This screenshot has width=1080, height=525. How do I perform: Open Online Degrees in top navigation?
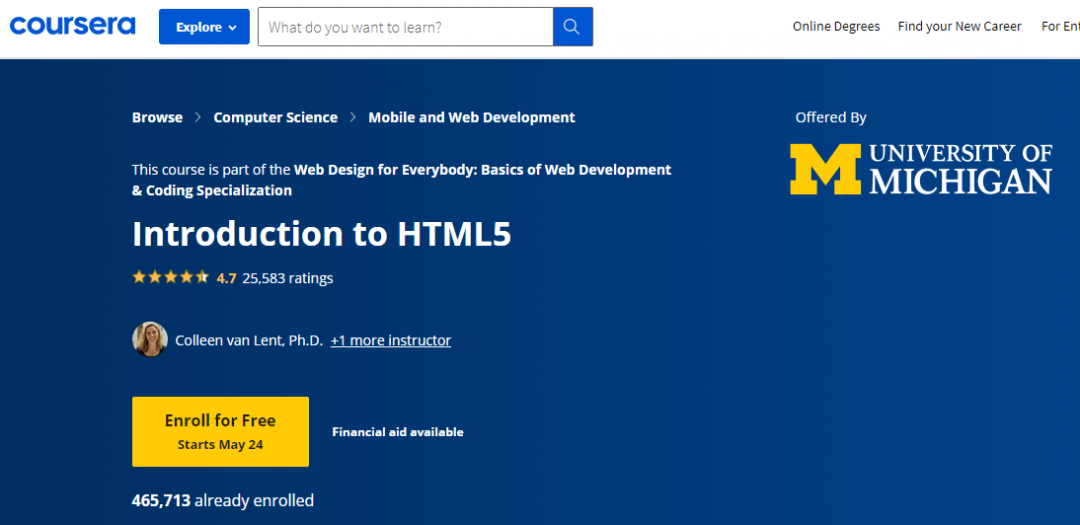click(x=836, y=26)
